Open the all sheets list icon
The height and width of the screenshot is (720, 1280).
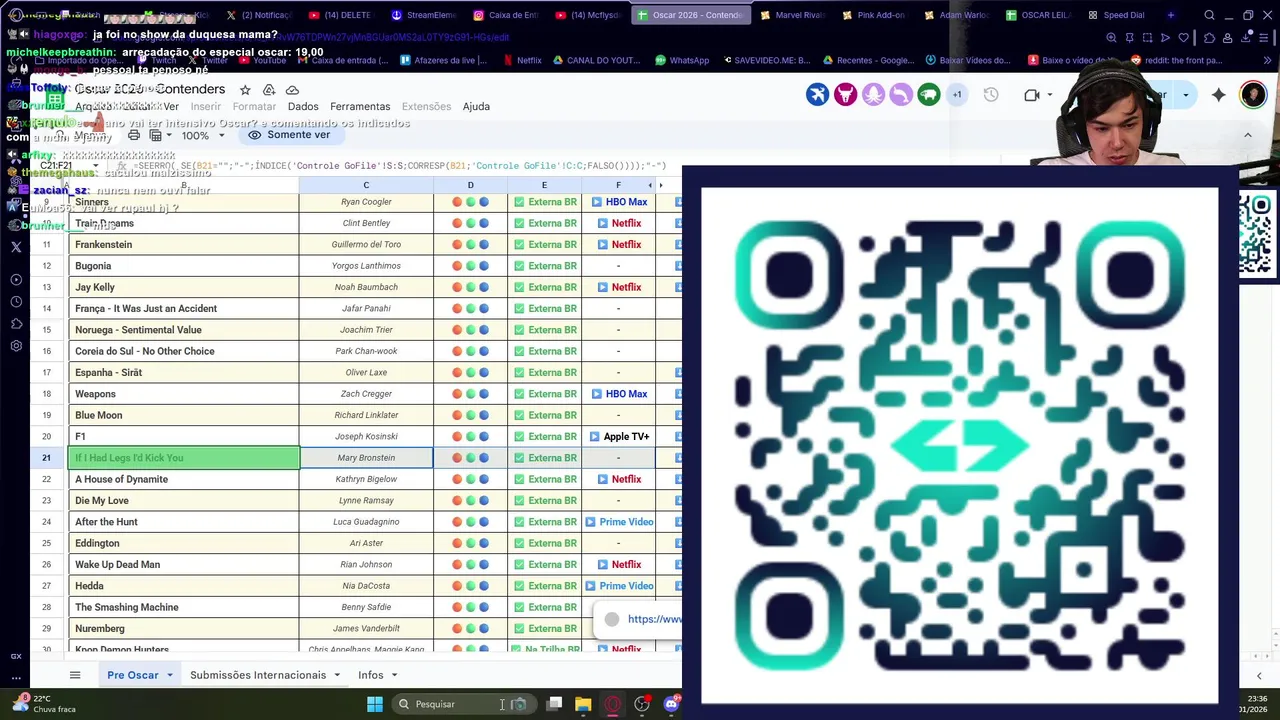74,675
